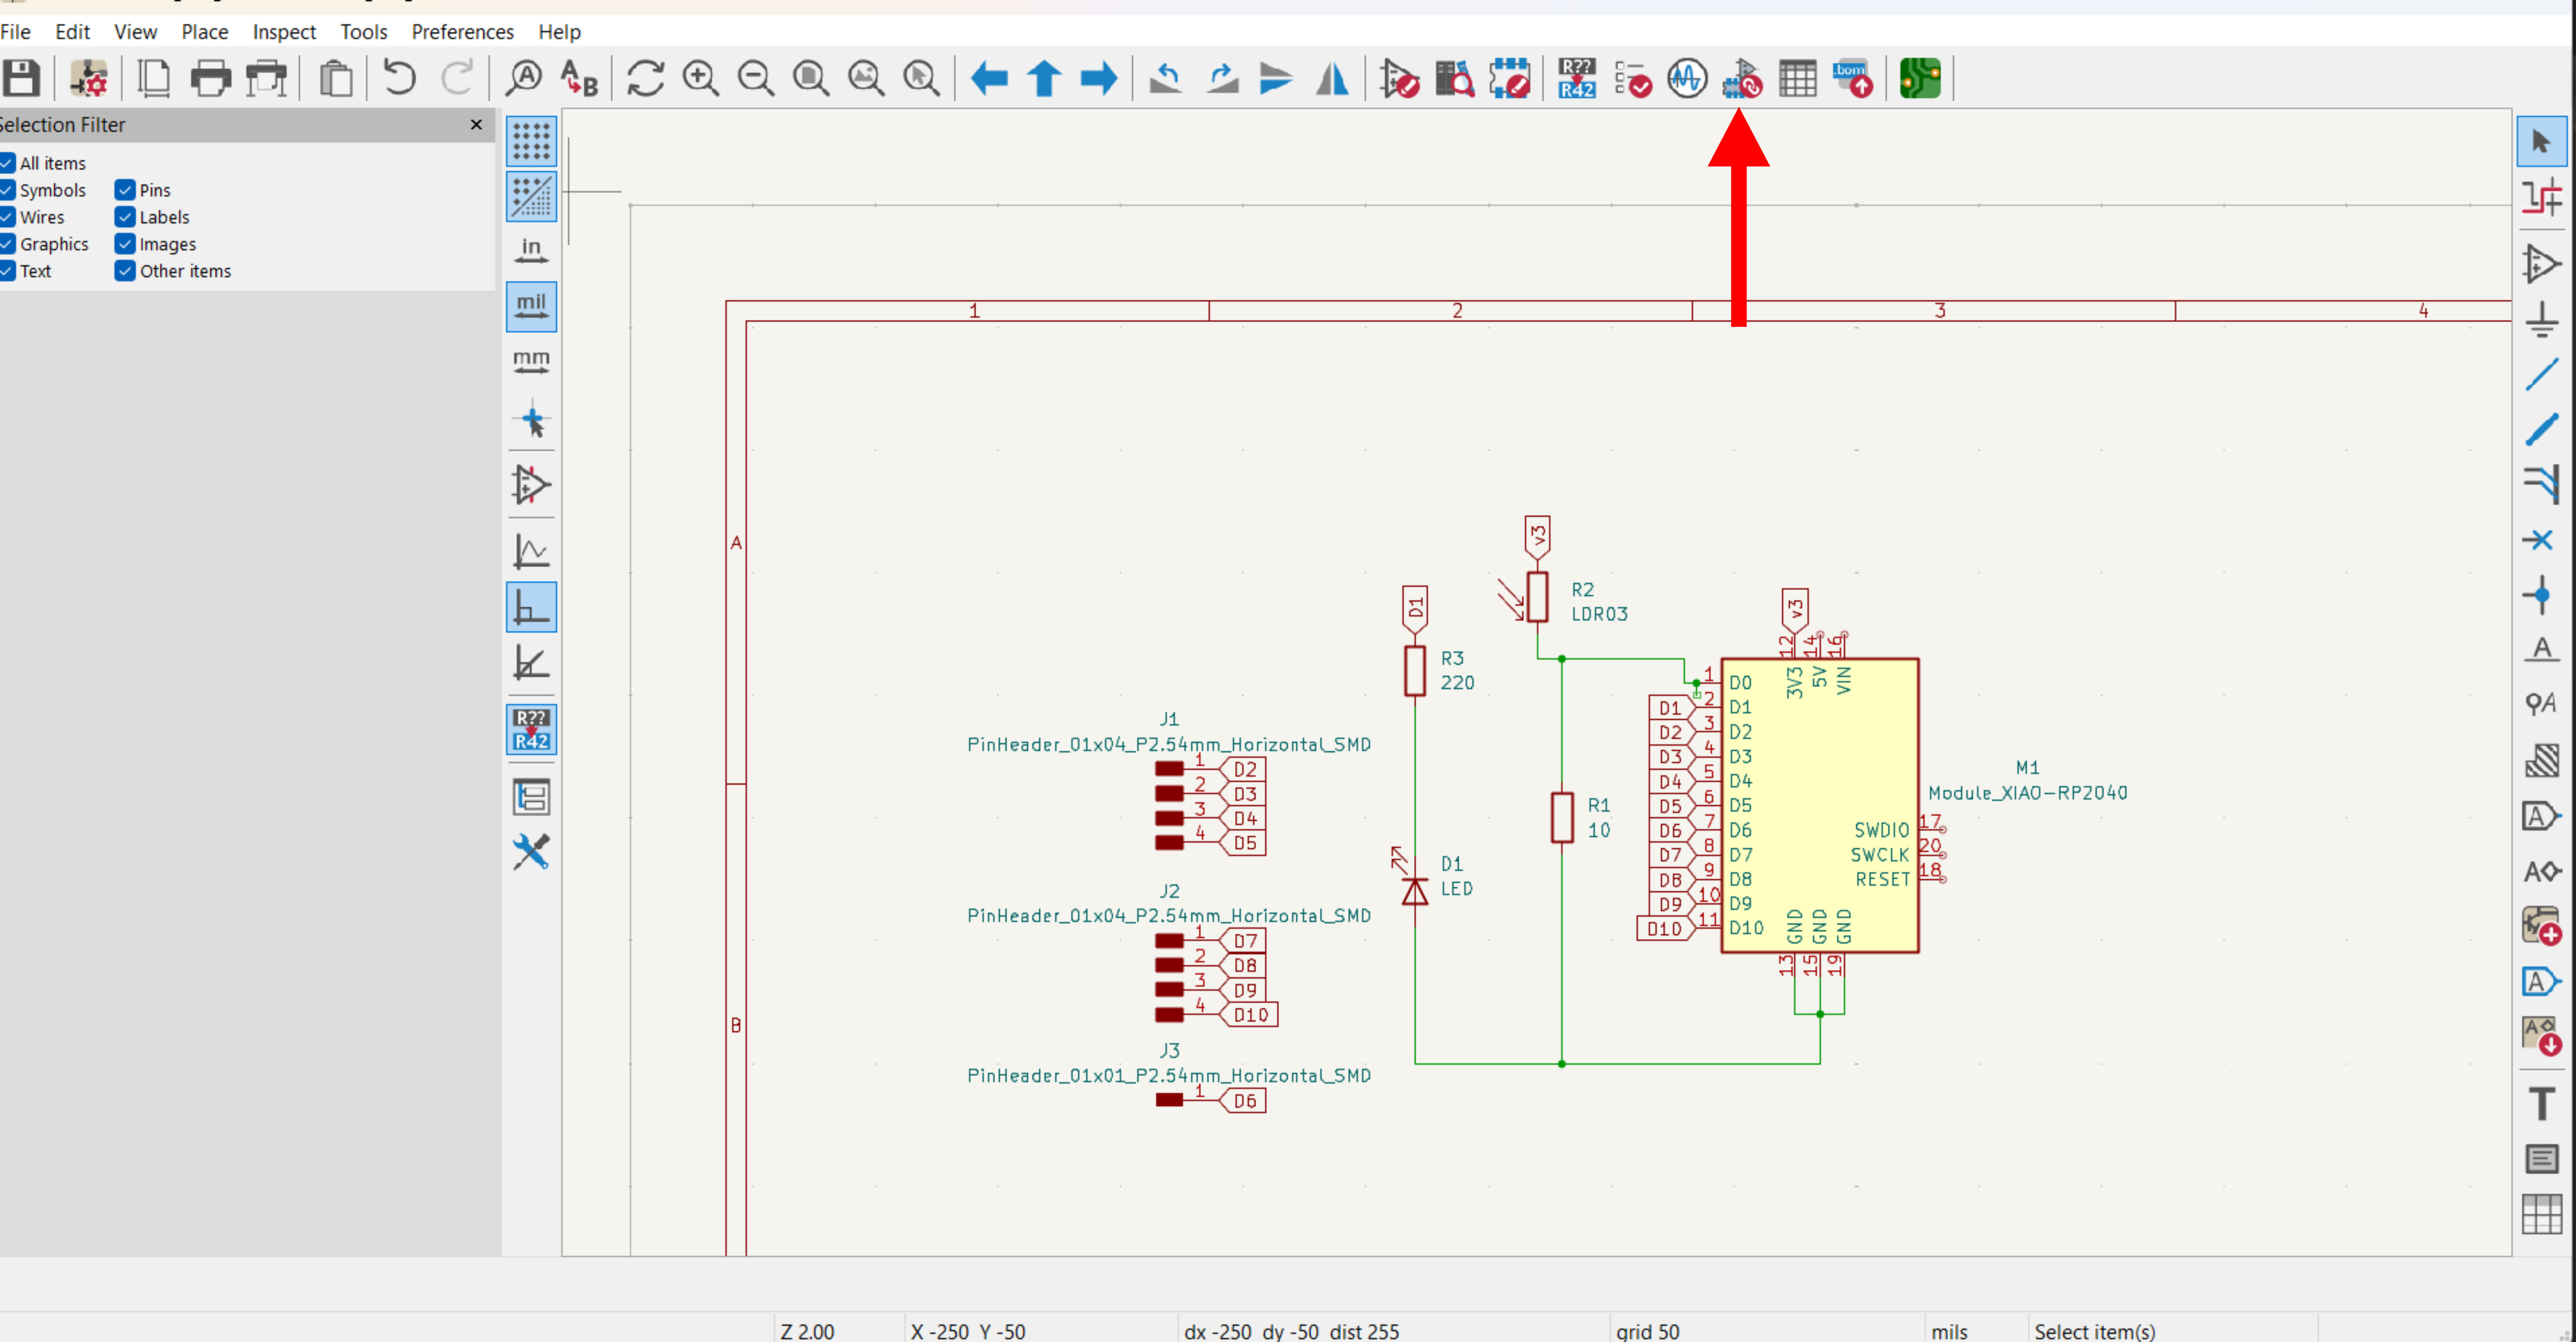The image size is (2576, 1342).
Task: Open the Inspect menu
Action: 284,32
